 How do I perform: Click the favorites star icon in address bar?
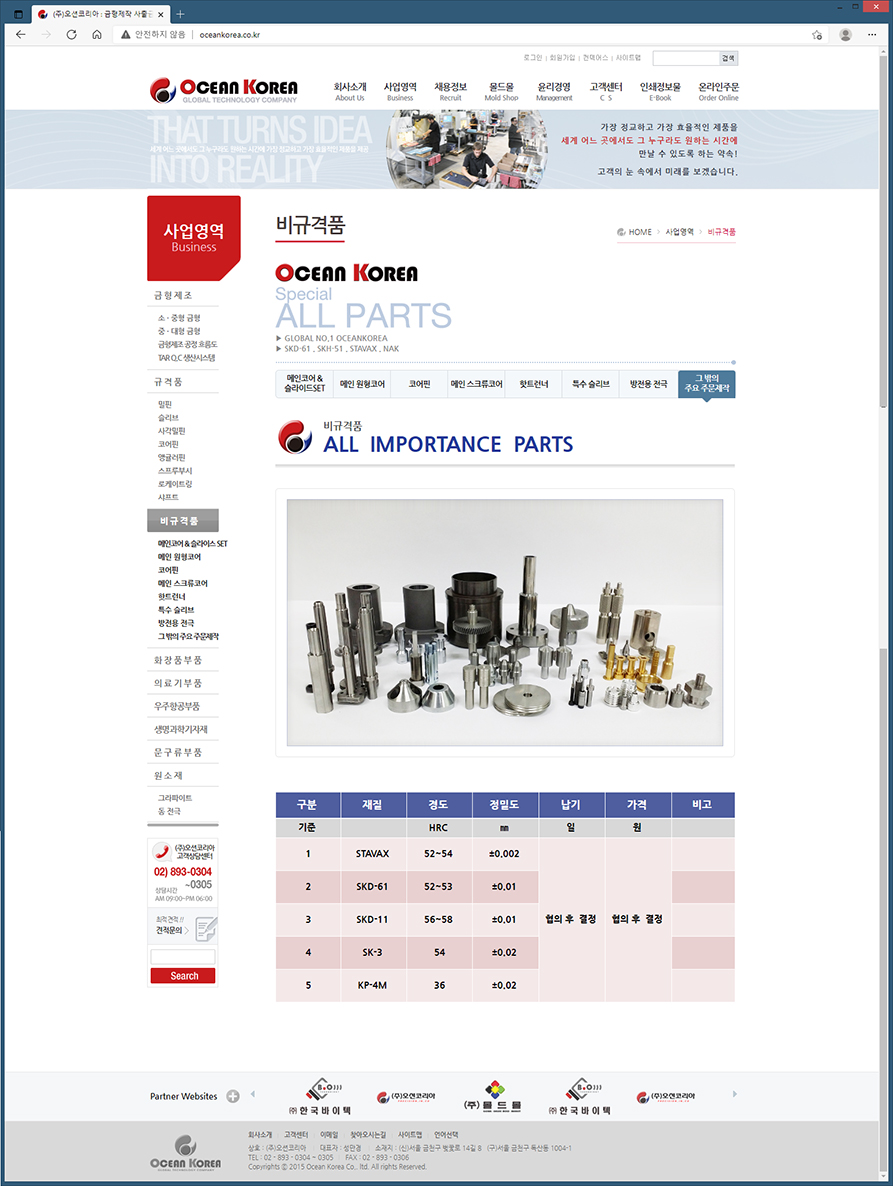[x=817, y=34]
